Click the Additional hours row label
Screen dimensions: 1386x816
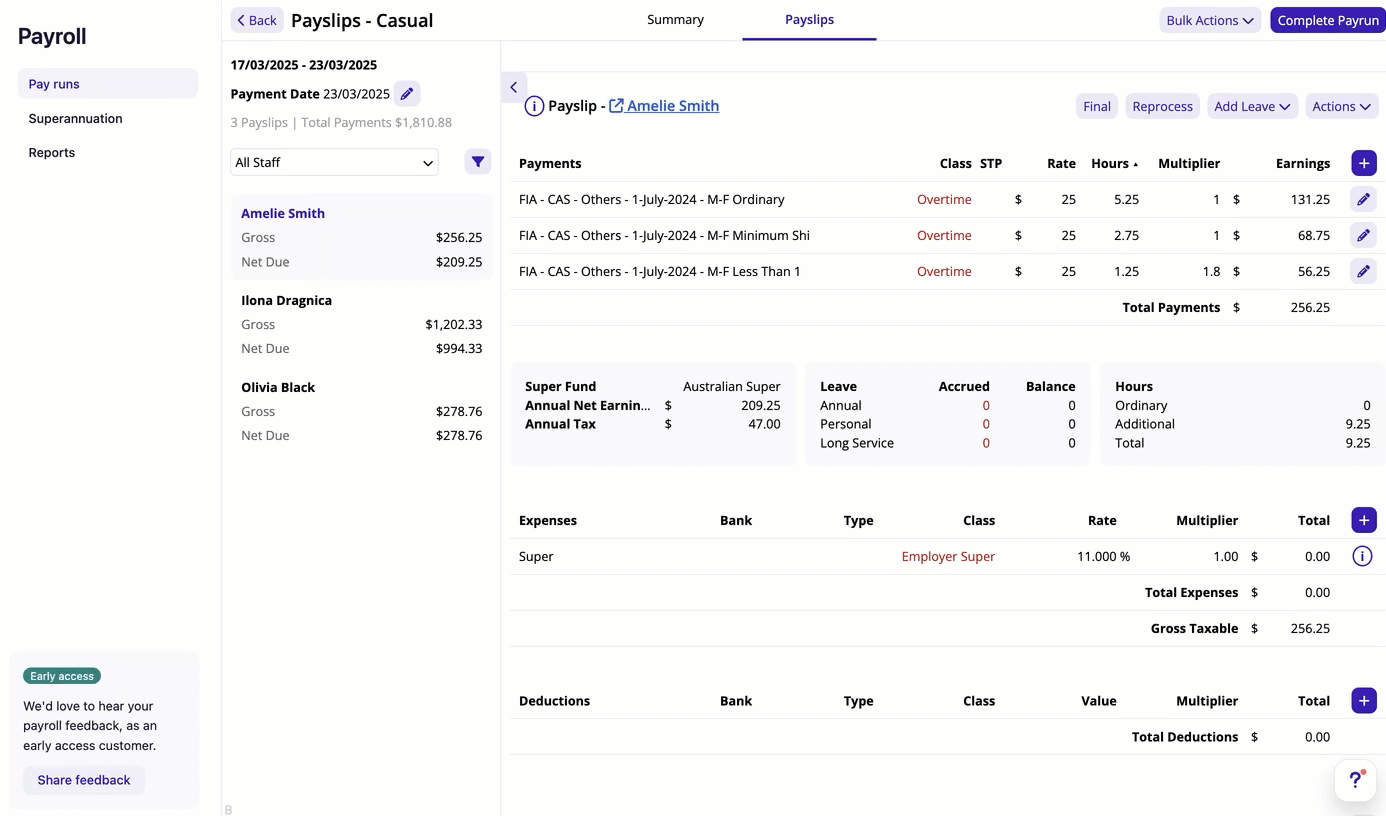[1145, 424]
